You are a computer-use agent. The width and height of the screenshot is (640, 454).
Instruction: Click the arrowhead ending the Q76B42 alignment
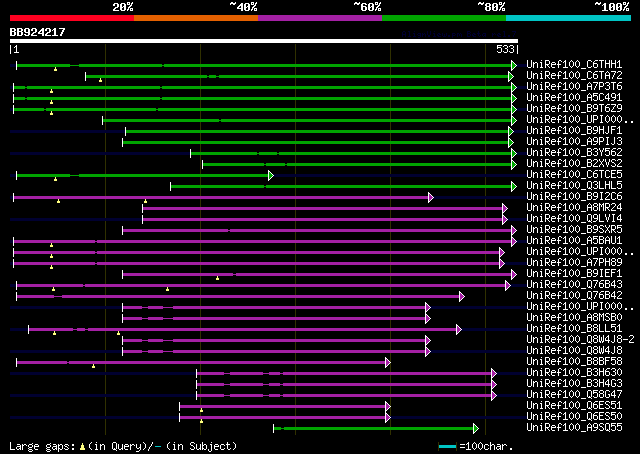pos(462,296)
